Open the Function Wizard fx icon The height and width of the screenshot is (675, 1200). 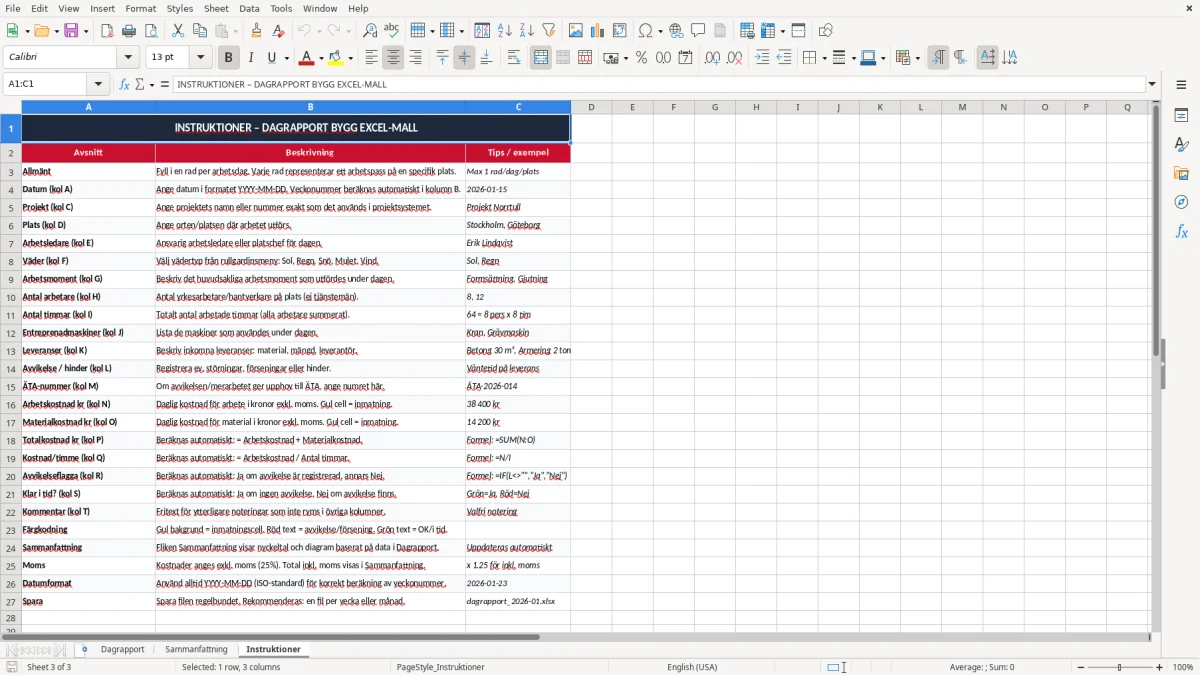pos(124,84)
